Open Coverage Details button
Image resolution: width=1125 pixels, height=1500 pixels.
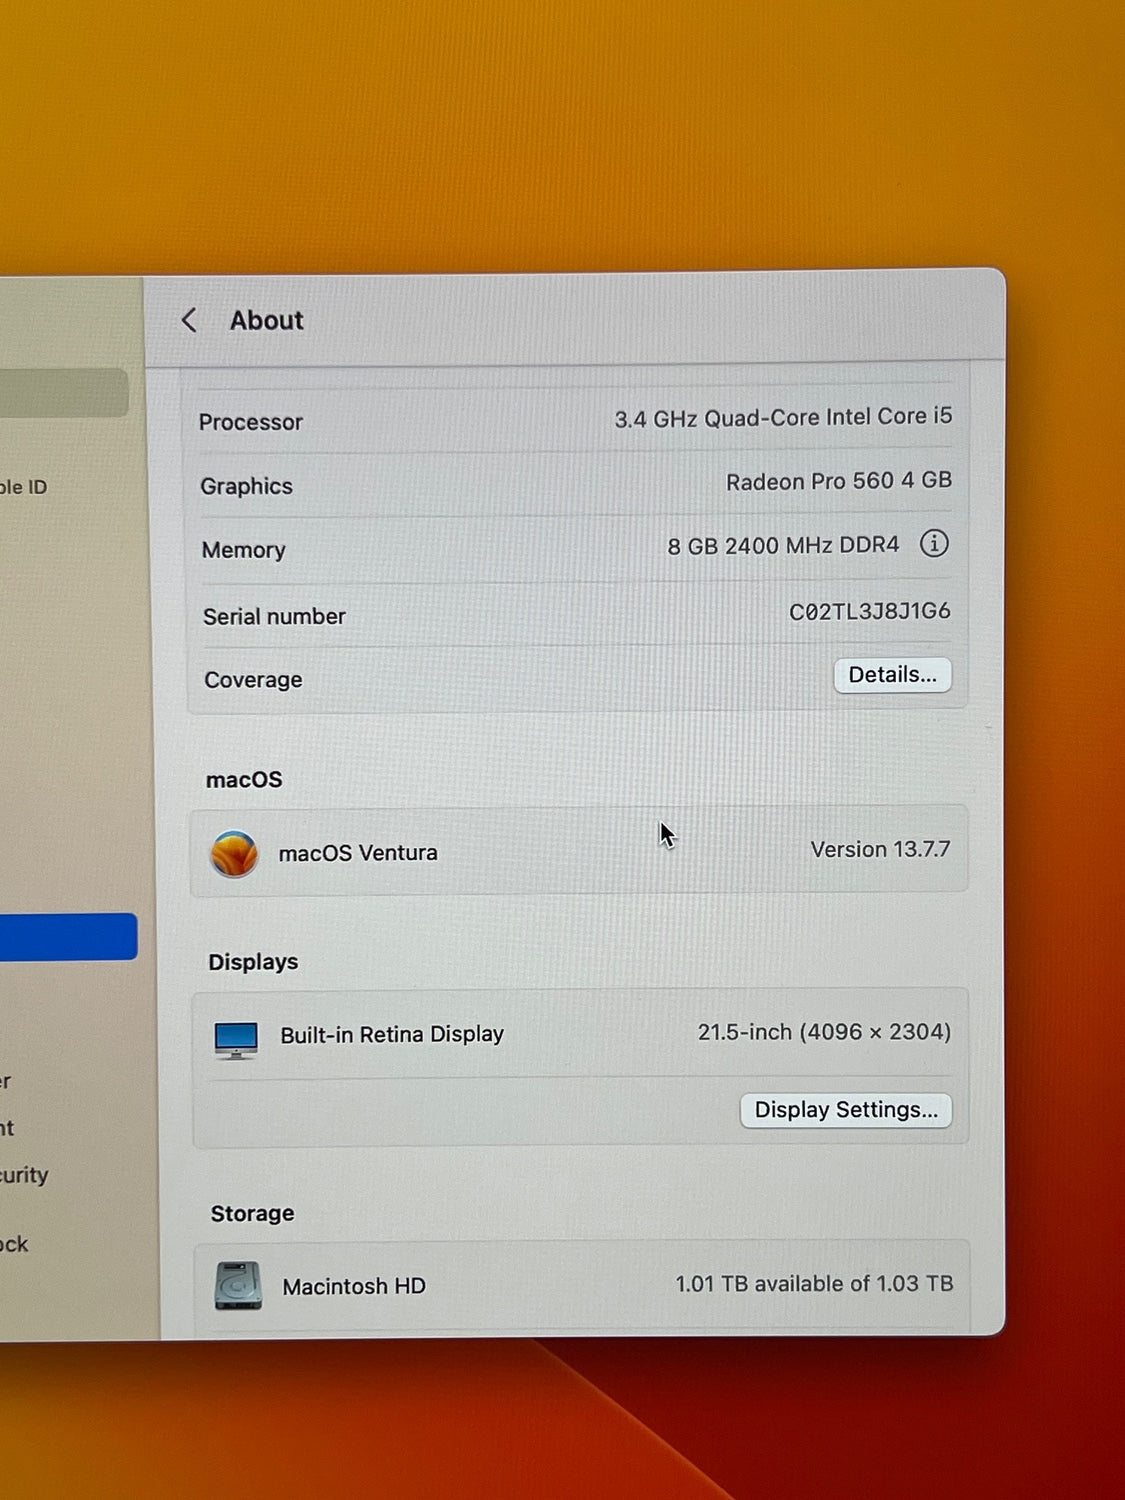click(x=892, y=675)
